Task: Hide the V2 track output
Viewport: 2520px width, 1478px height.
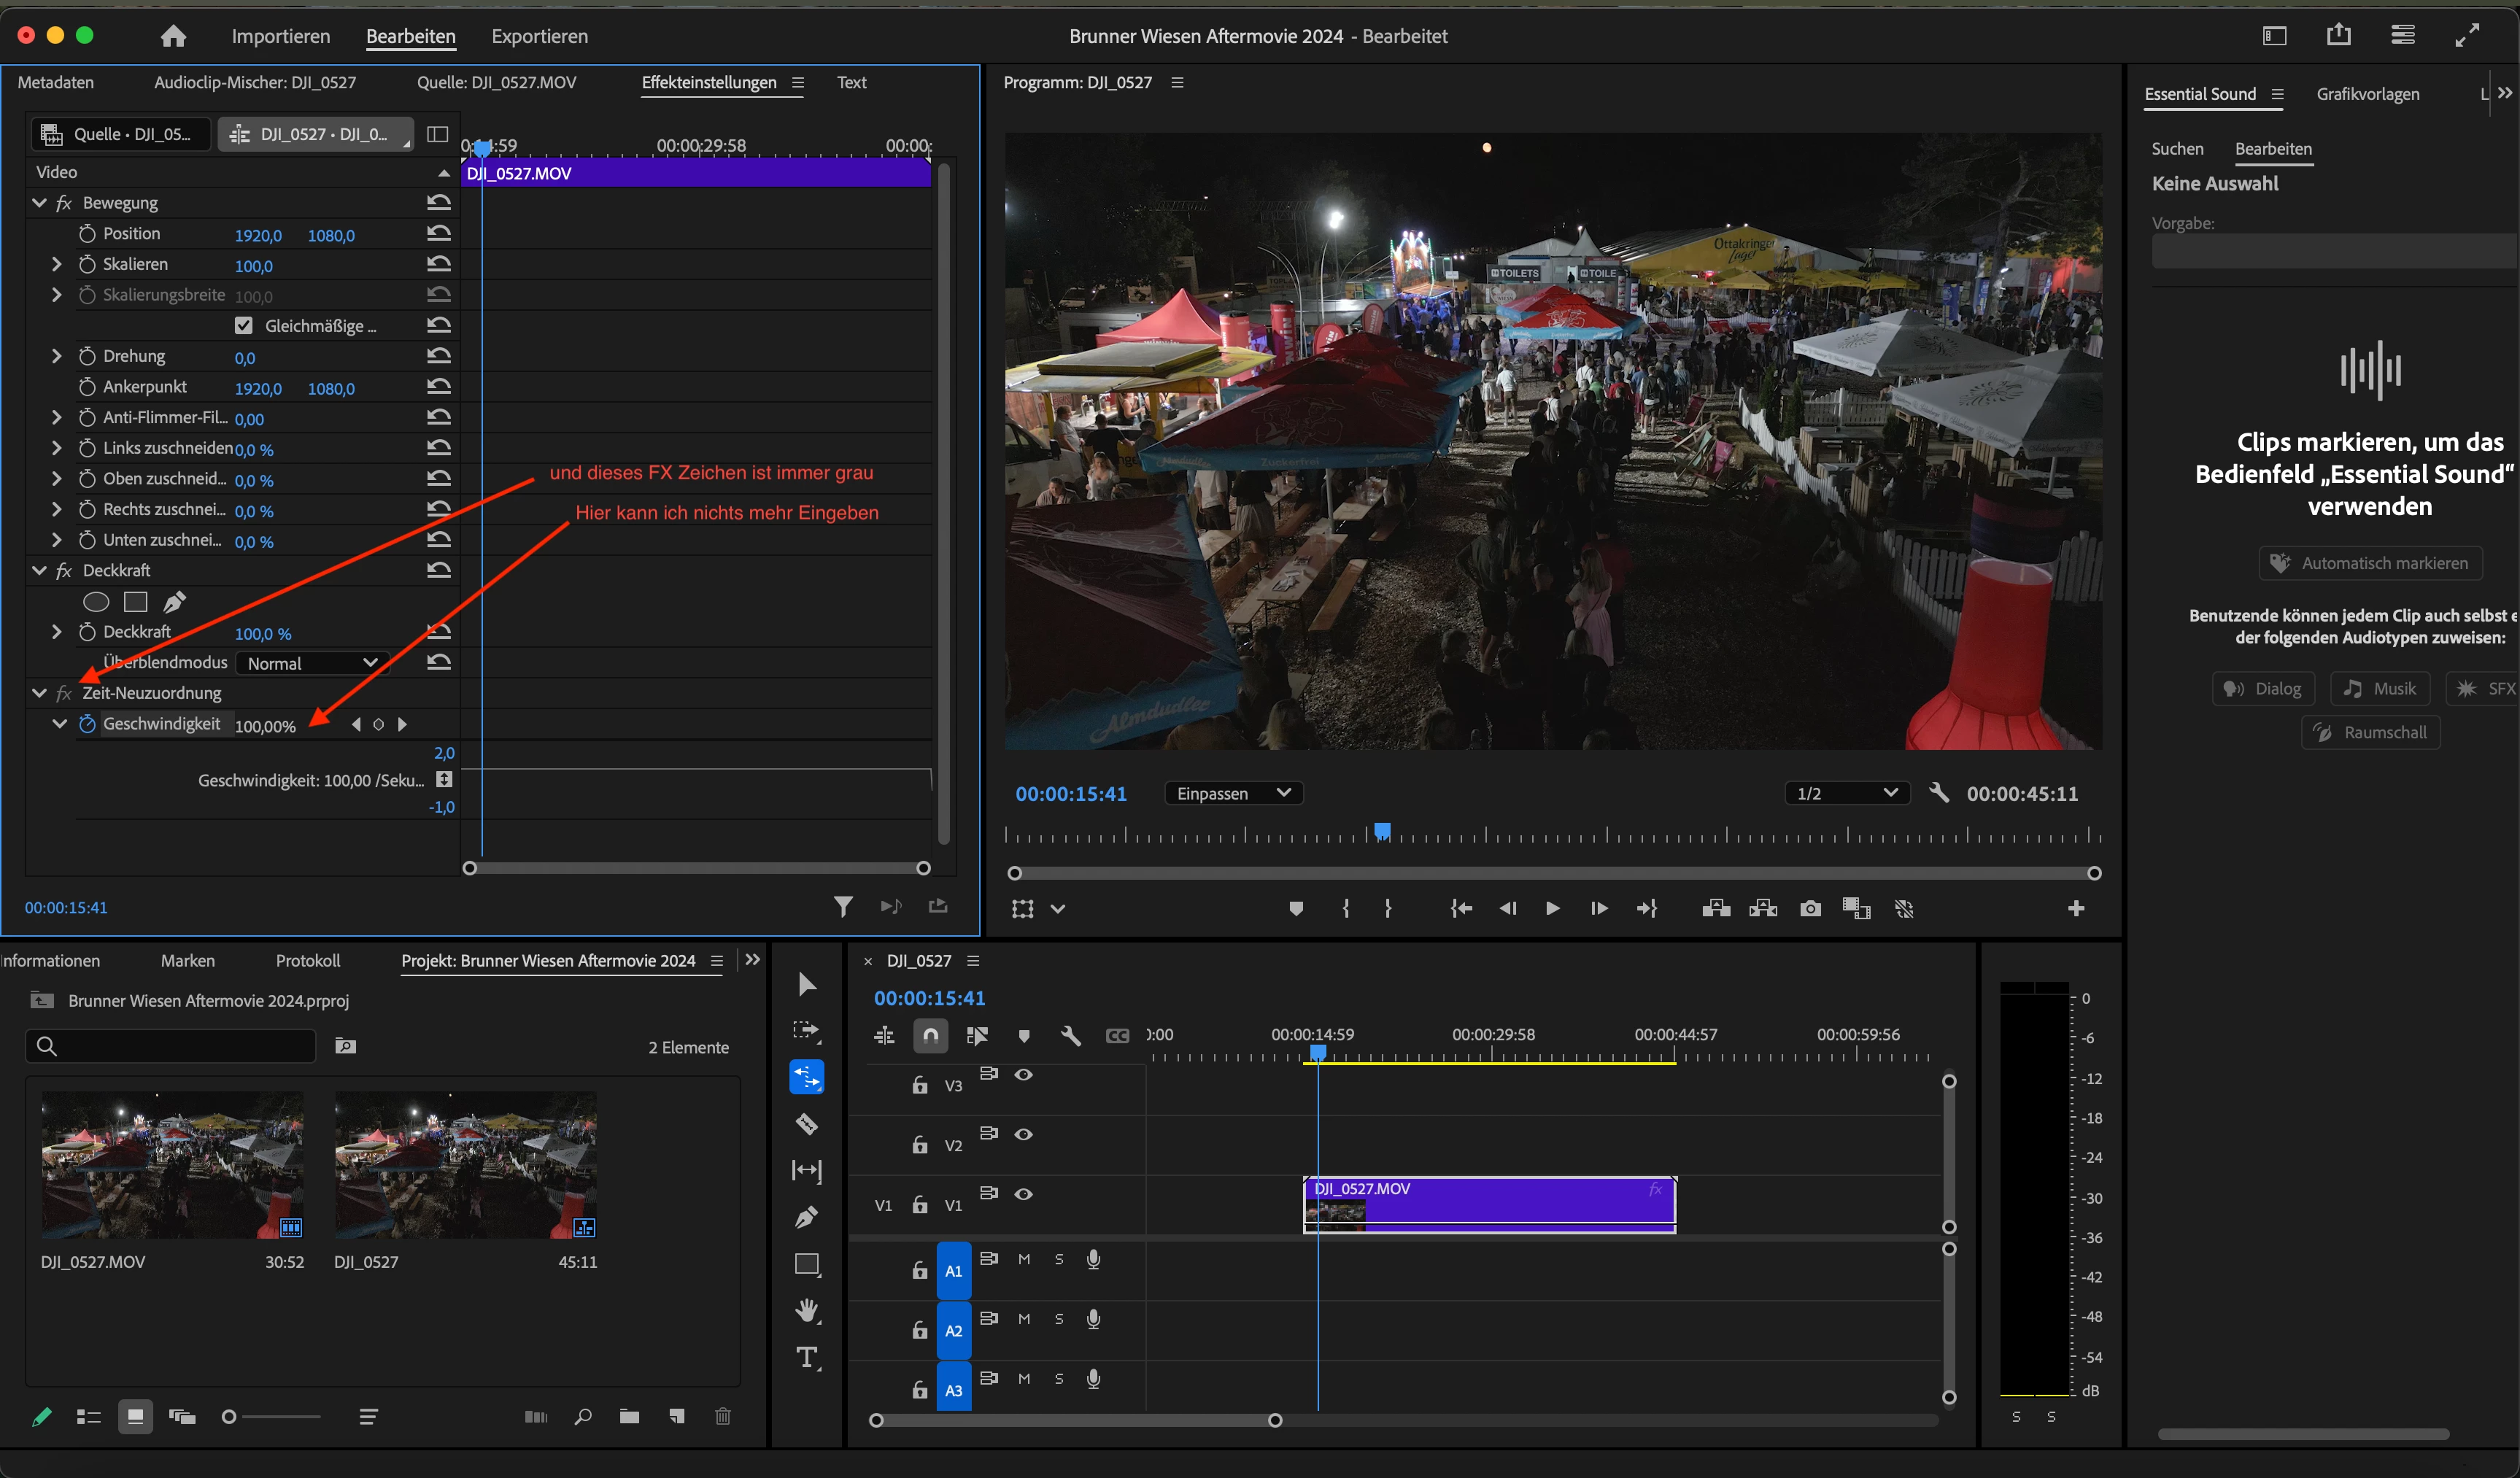Action: (1023, 1134)
